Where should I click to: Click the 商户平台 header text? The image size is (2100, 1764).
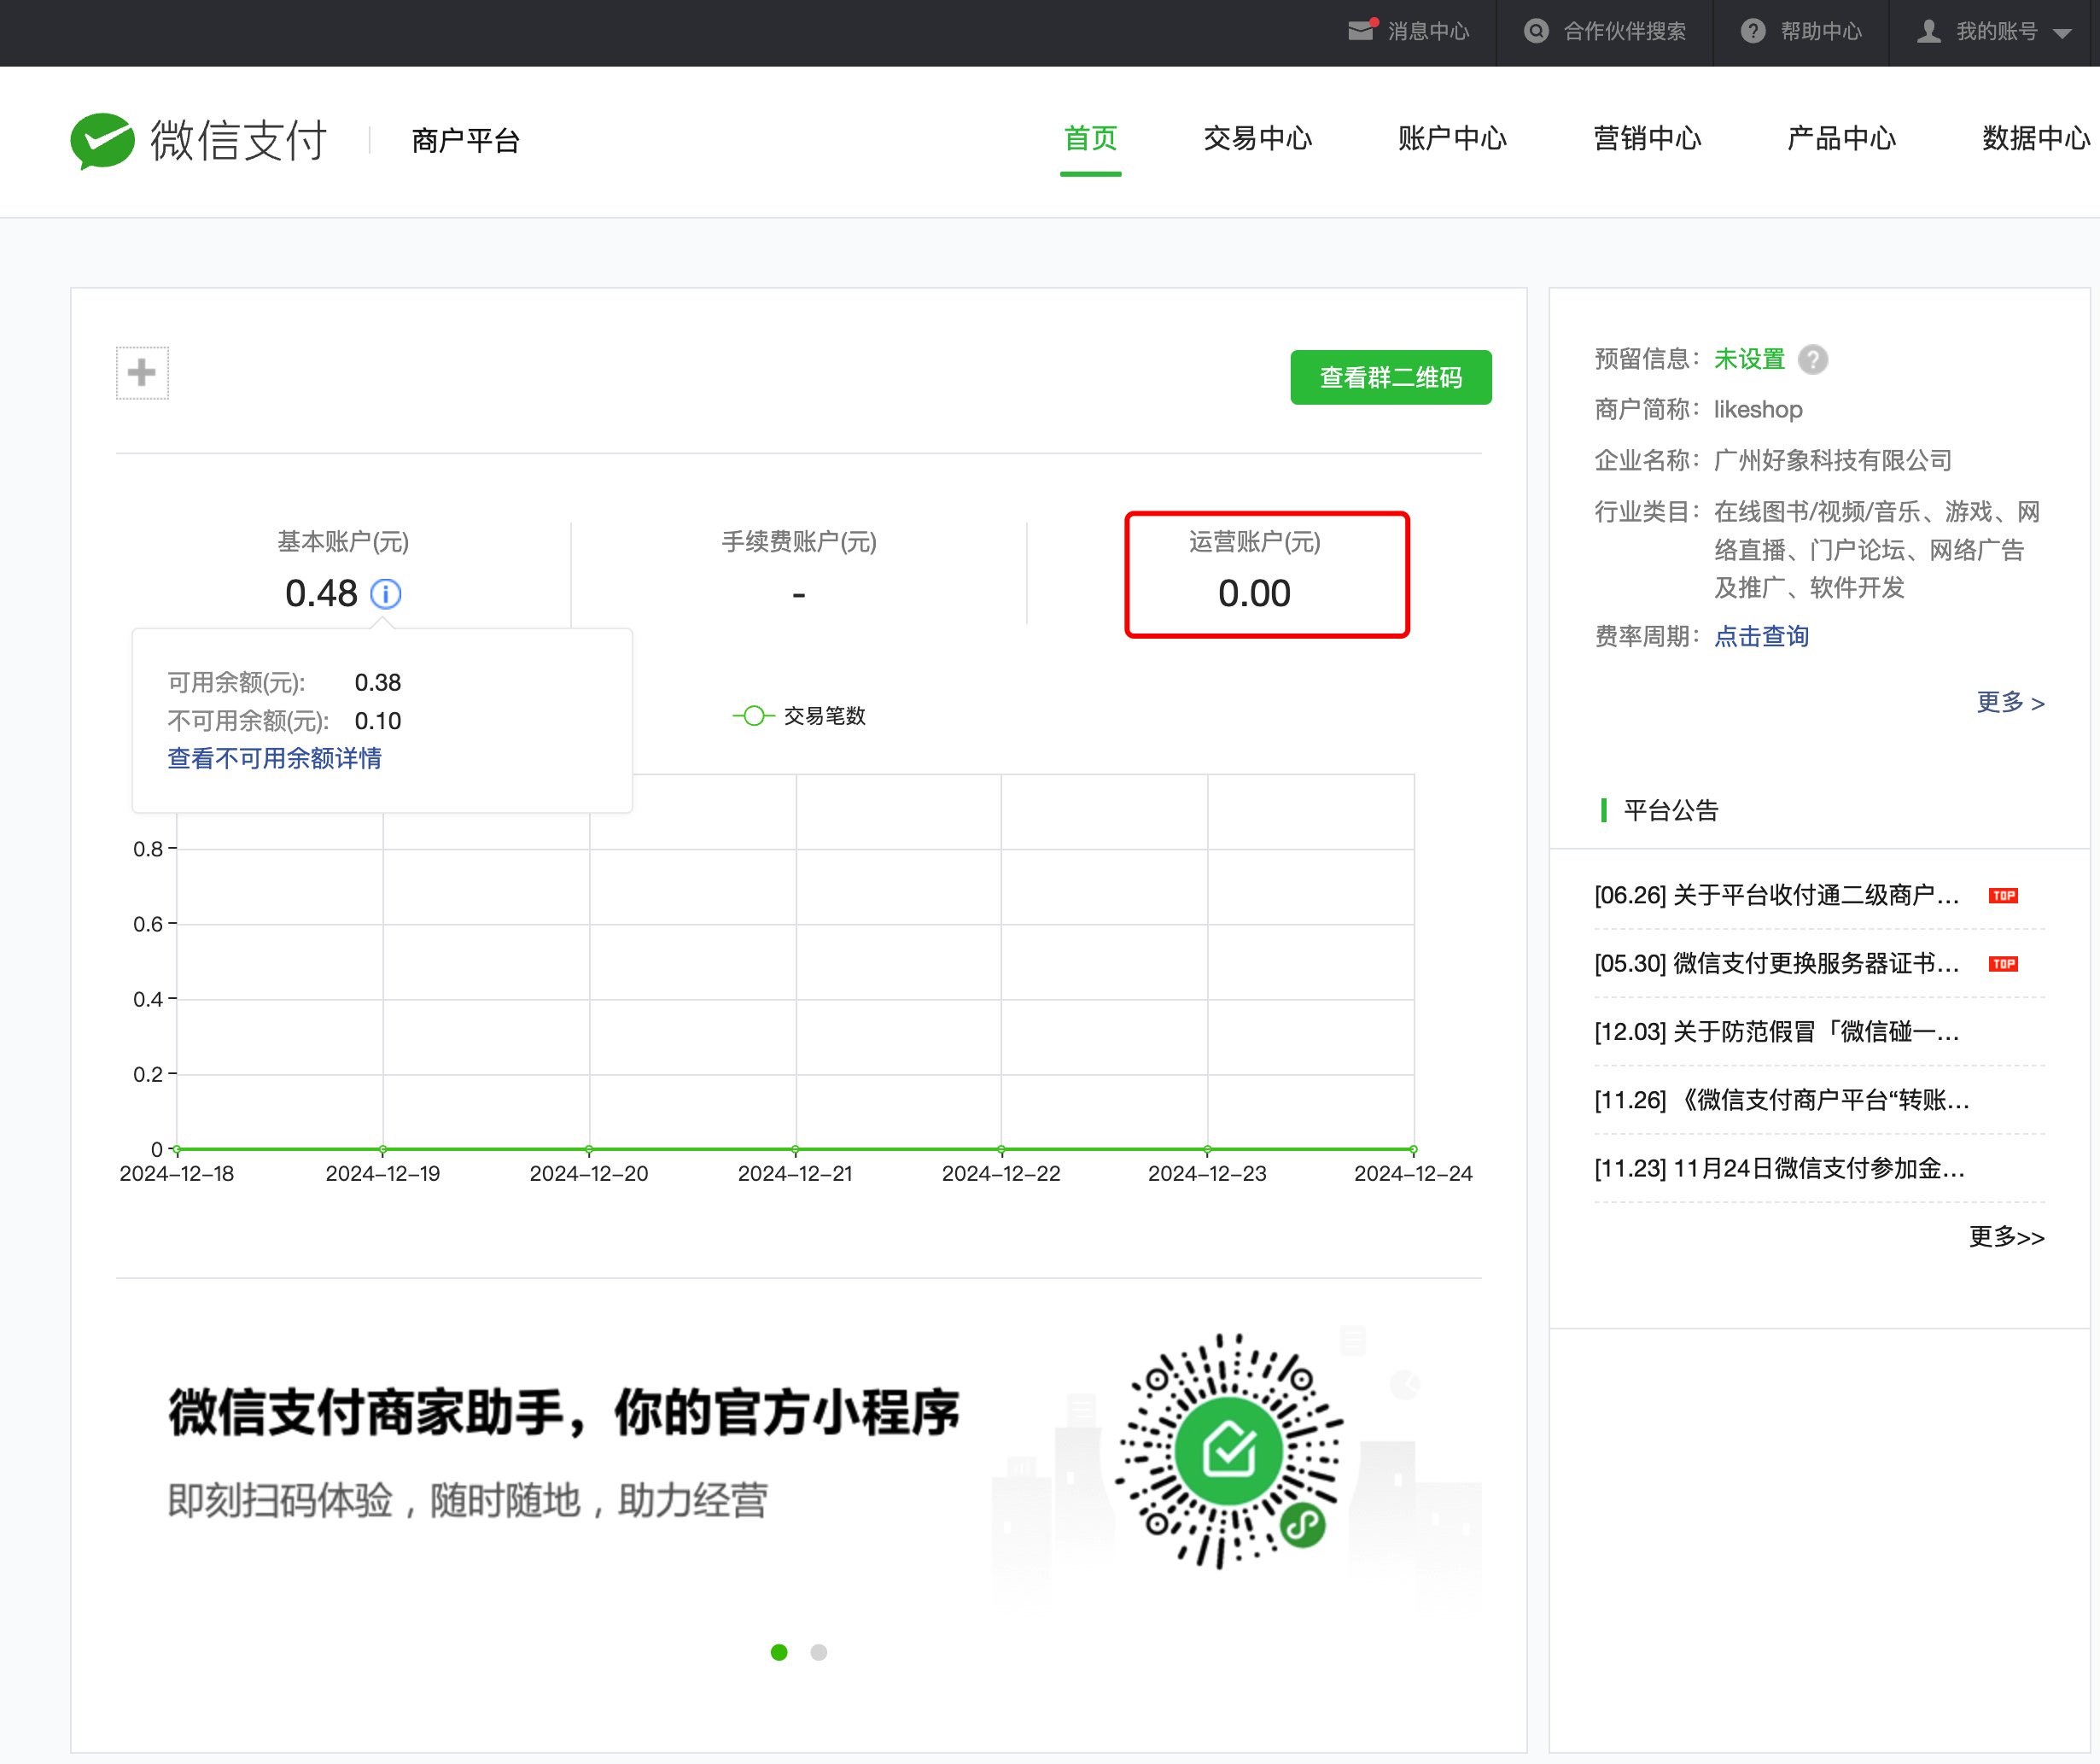(465, 140)
